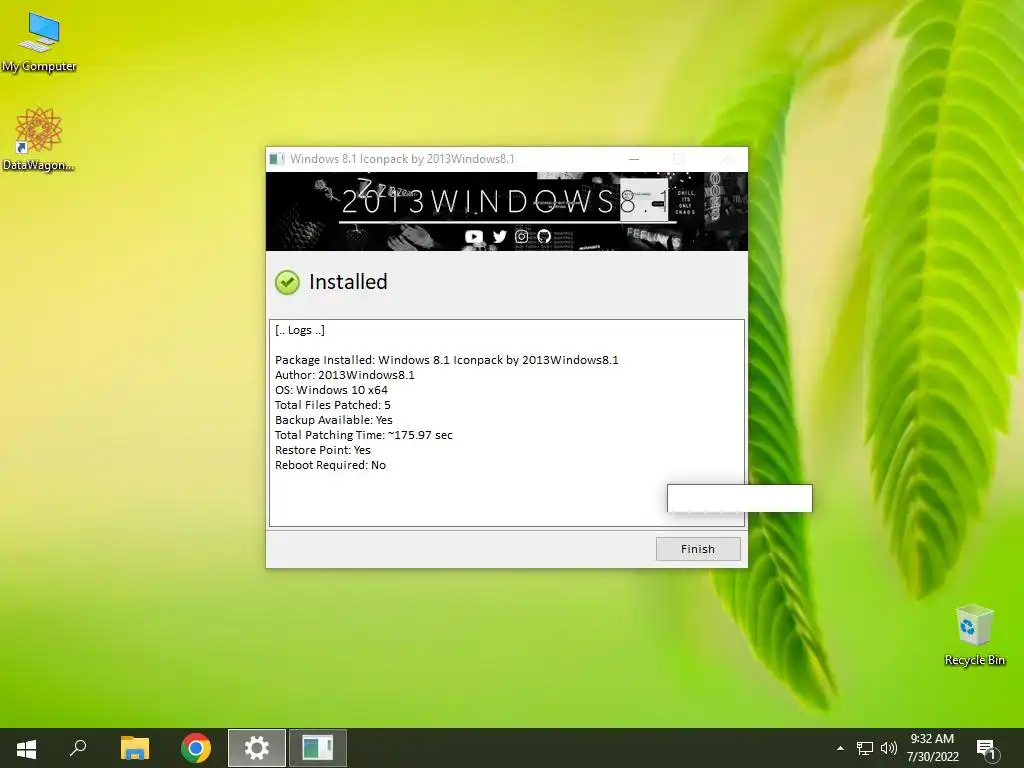The image size is (1024, 768).
Task: Click the "Package Installed" log line
Action: tap(447, 360)
